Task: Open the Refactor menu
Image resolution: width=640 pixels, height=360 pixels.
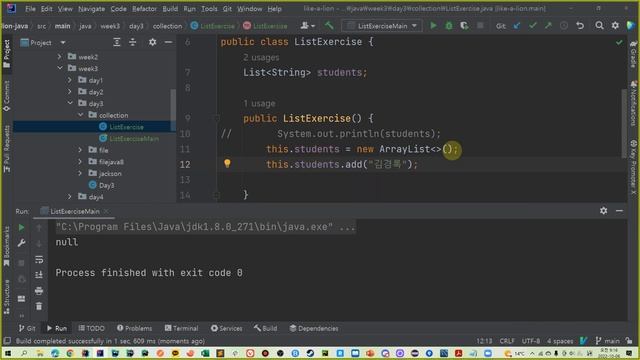Action: click(144, 9)
